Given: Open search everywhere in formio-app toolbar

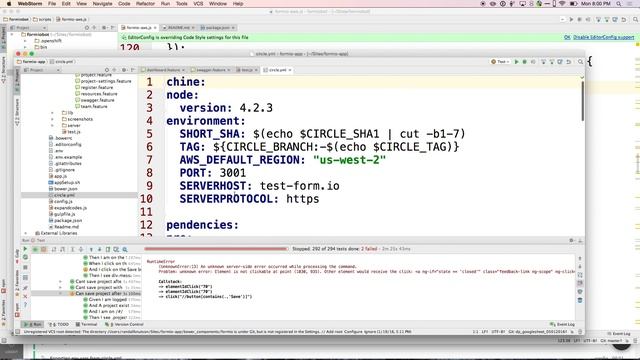Looking at the screenshot, I should point(580,62).
